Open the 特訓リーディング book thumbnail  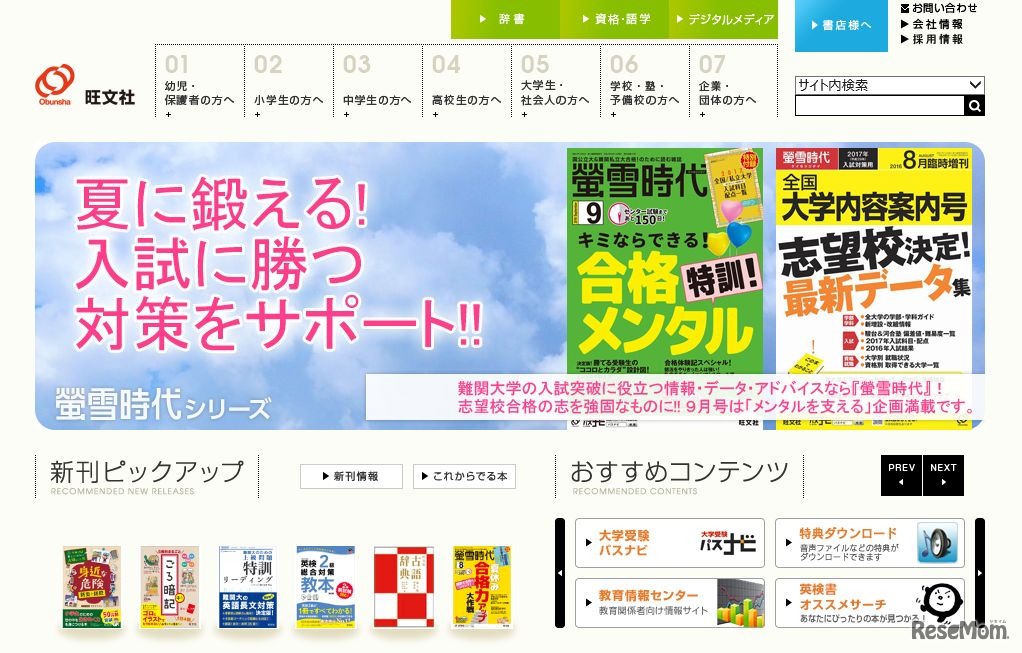coord(248,587)
